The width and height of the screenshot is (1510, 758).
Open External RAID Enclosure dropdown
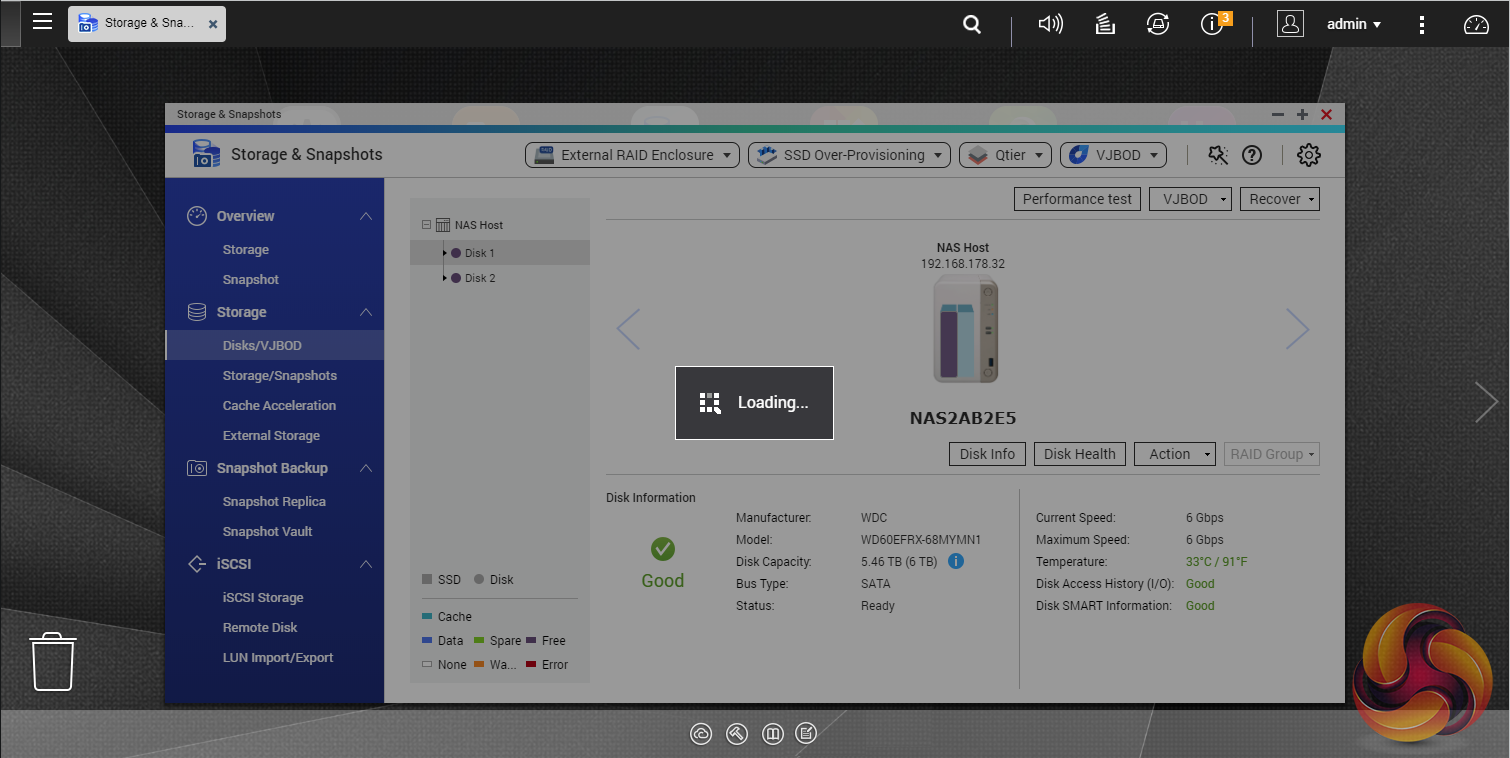point(632,155)
